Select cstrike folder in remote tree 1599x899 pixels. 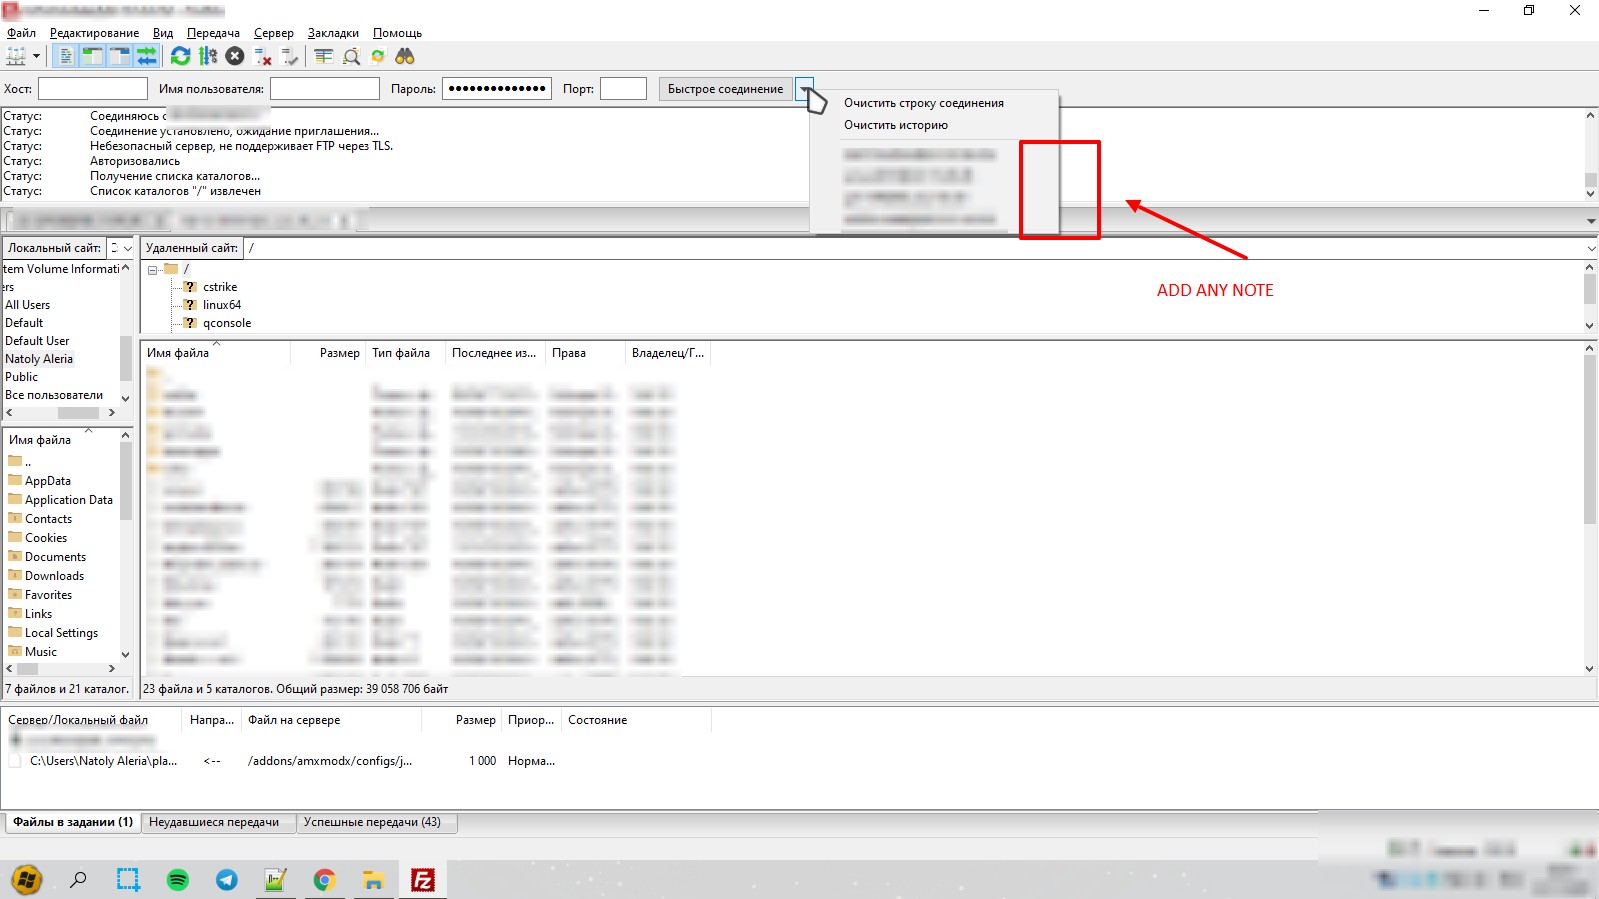click(220, 287)
